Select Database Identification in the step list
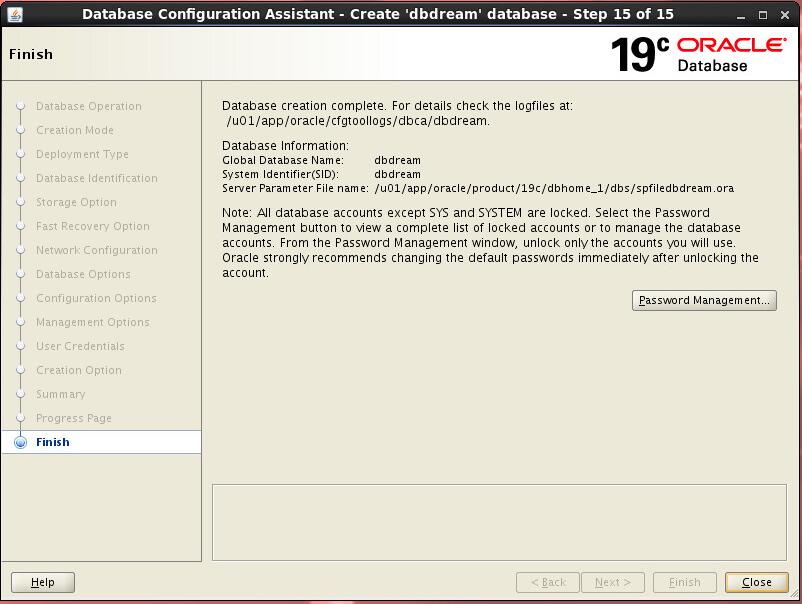 [x=96, y=178]
